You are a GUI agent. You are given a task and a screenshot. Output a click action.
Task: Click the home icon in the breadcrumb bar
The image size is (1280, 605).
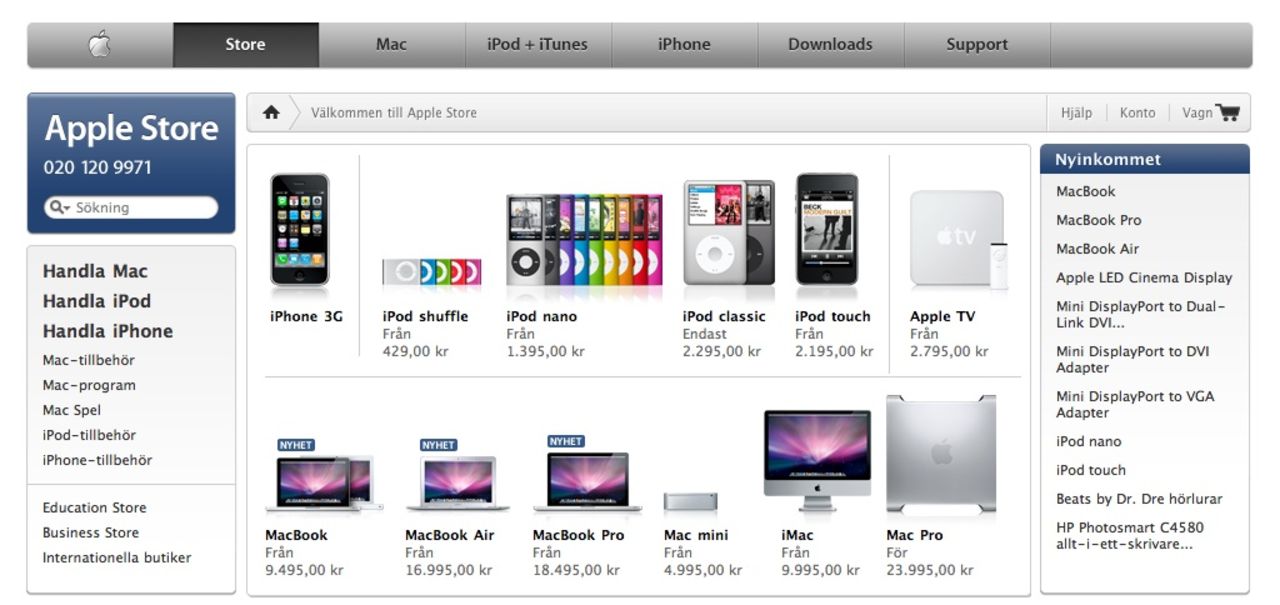point(271,111)
